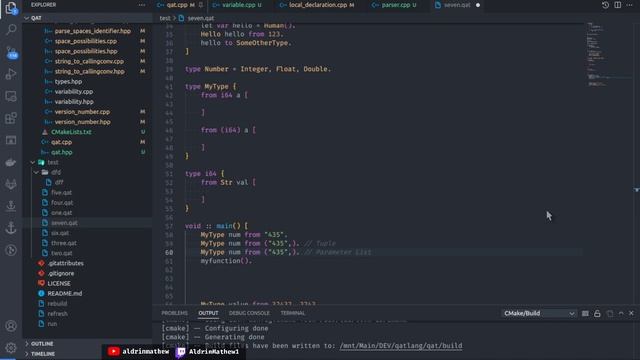Place cursor on line 60 in editor
The image size is (640, 360).
point(384,252)
